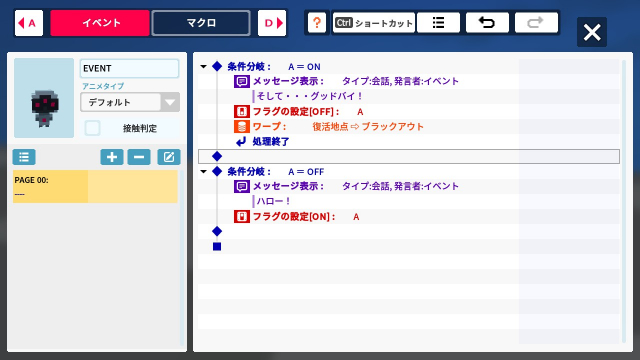Collapse the 条件分岐 A = OFF branch

[x=203, y=171]
